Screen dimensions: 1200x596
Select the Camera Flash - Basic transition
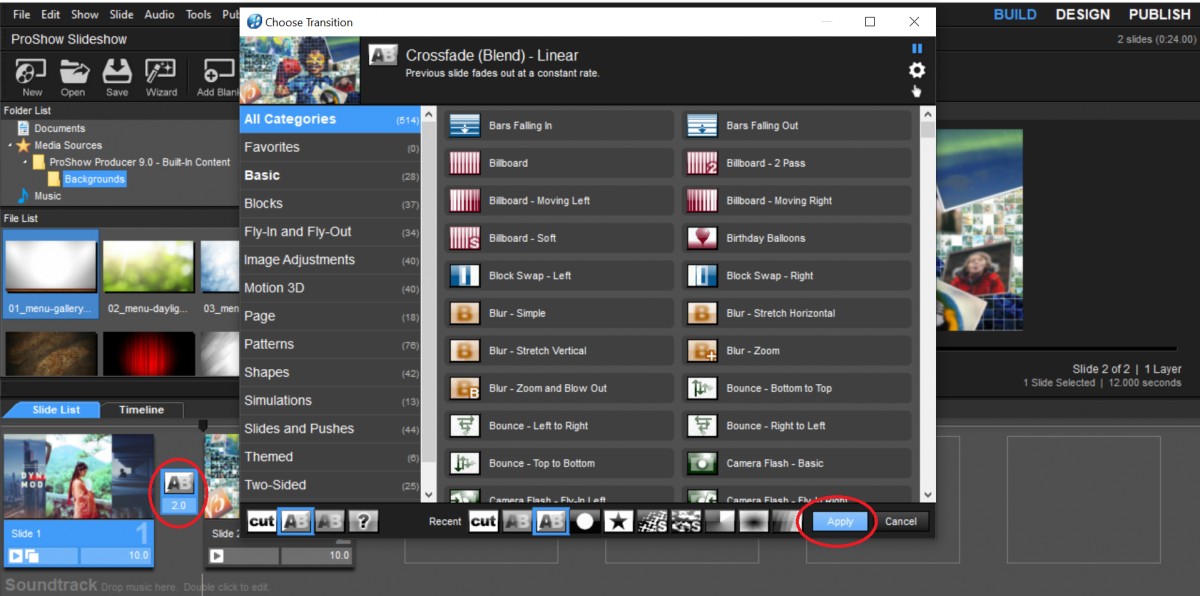797,463
